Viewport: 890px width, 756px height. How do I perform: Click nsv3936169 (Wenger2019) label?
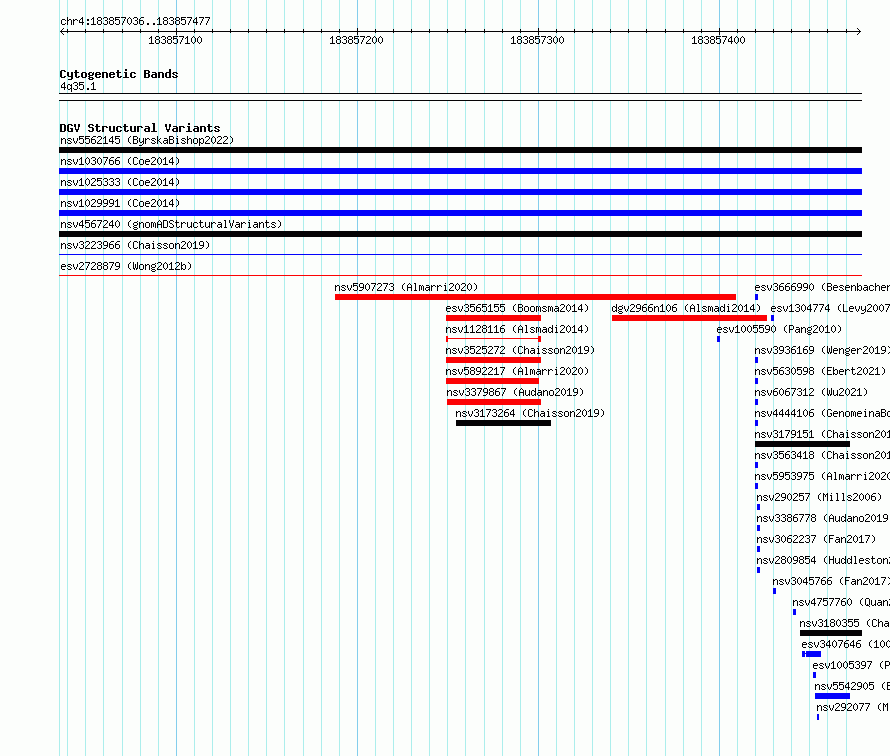tap(822, 350)
